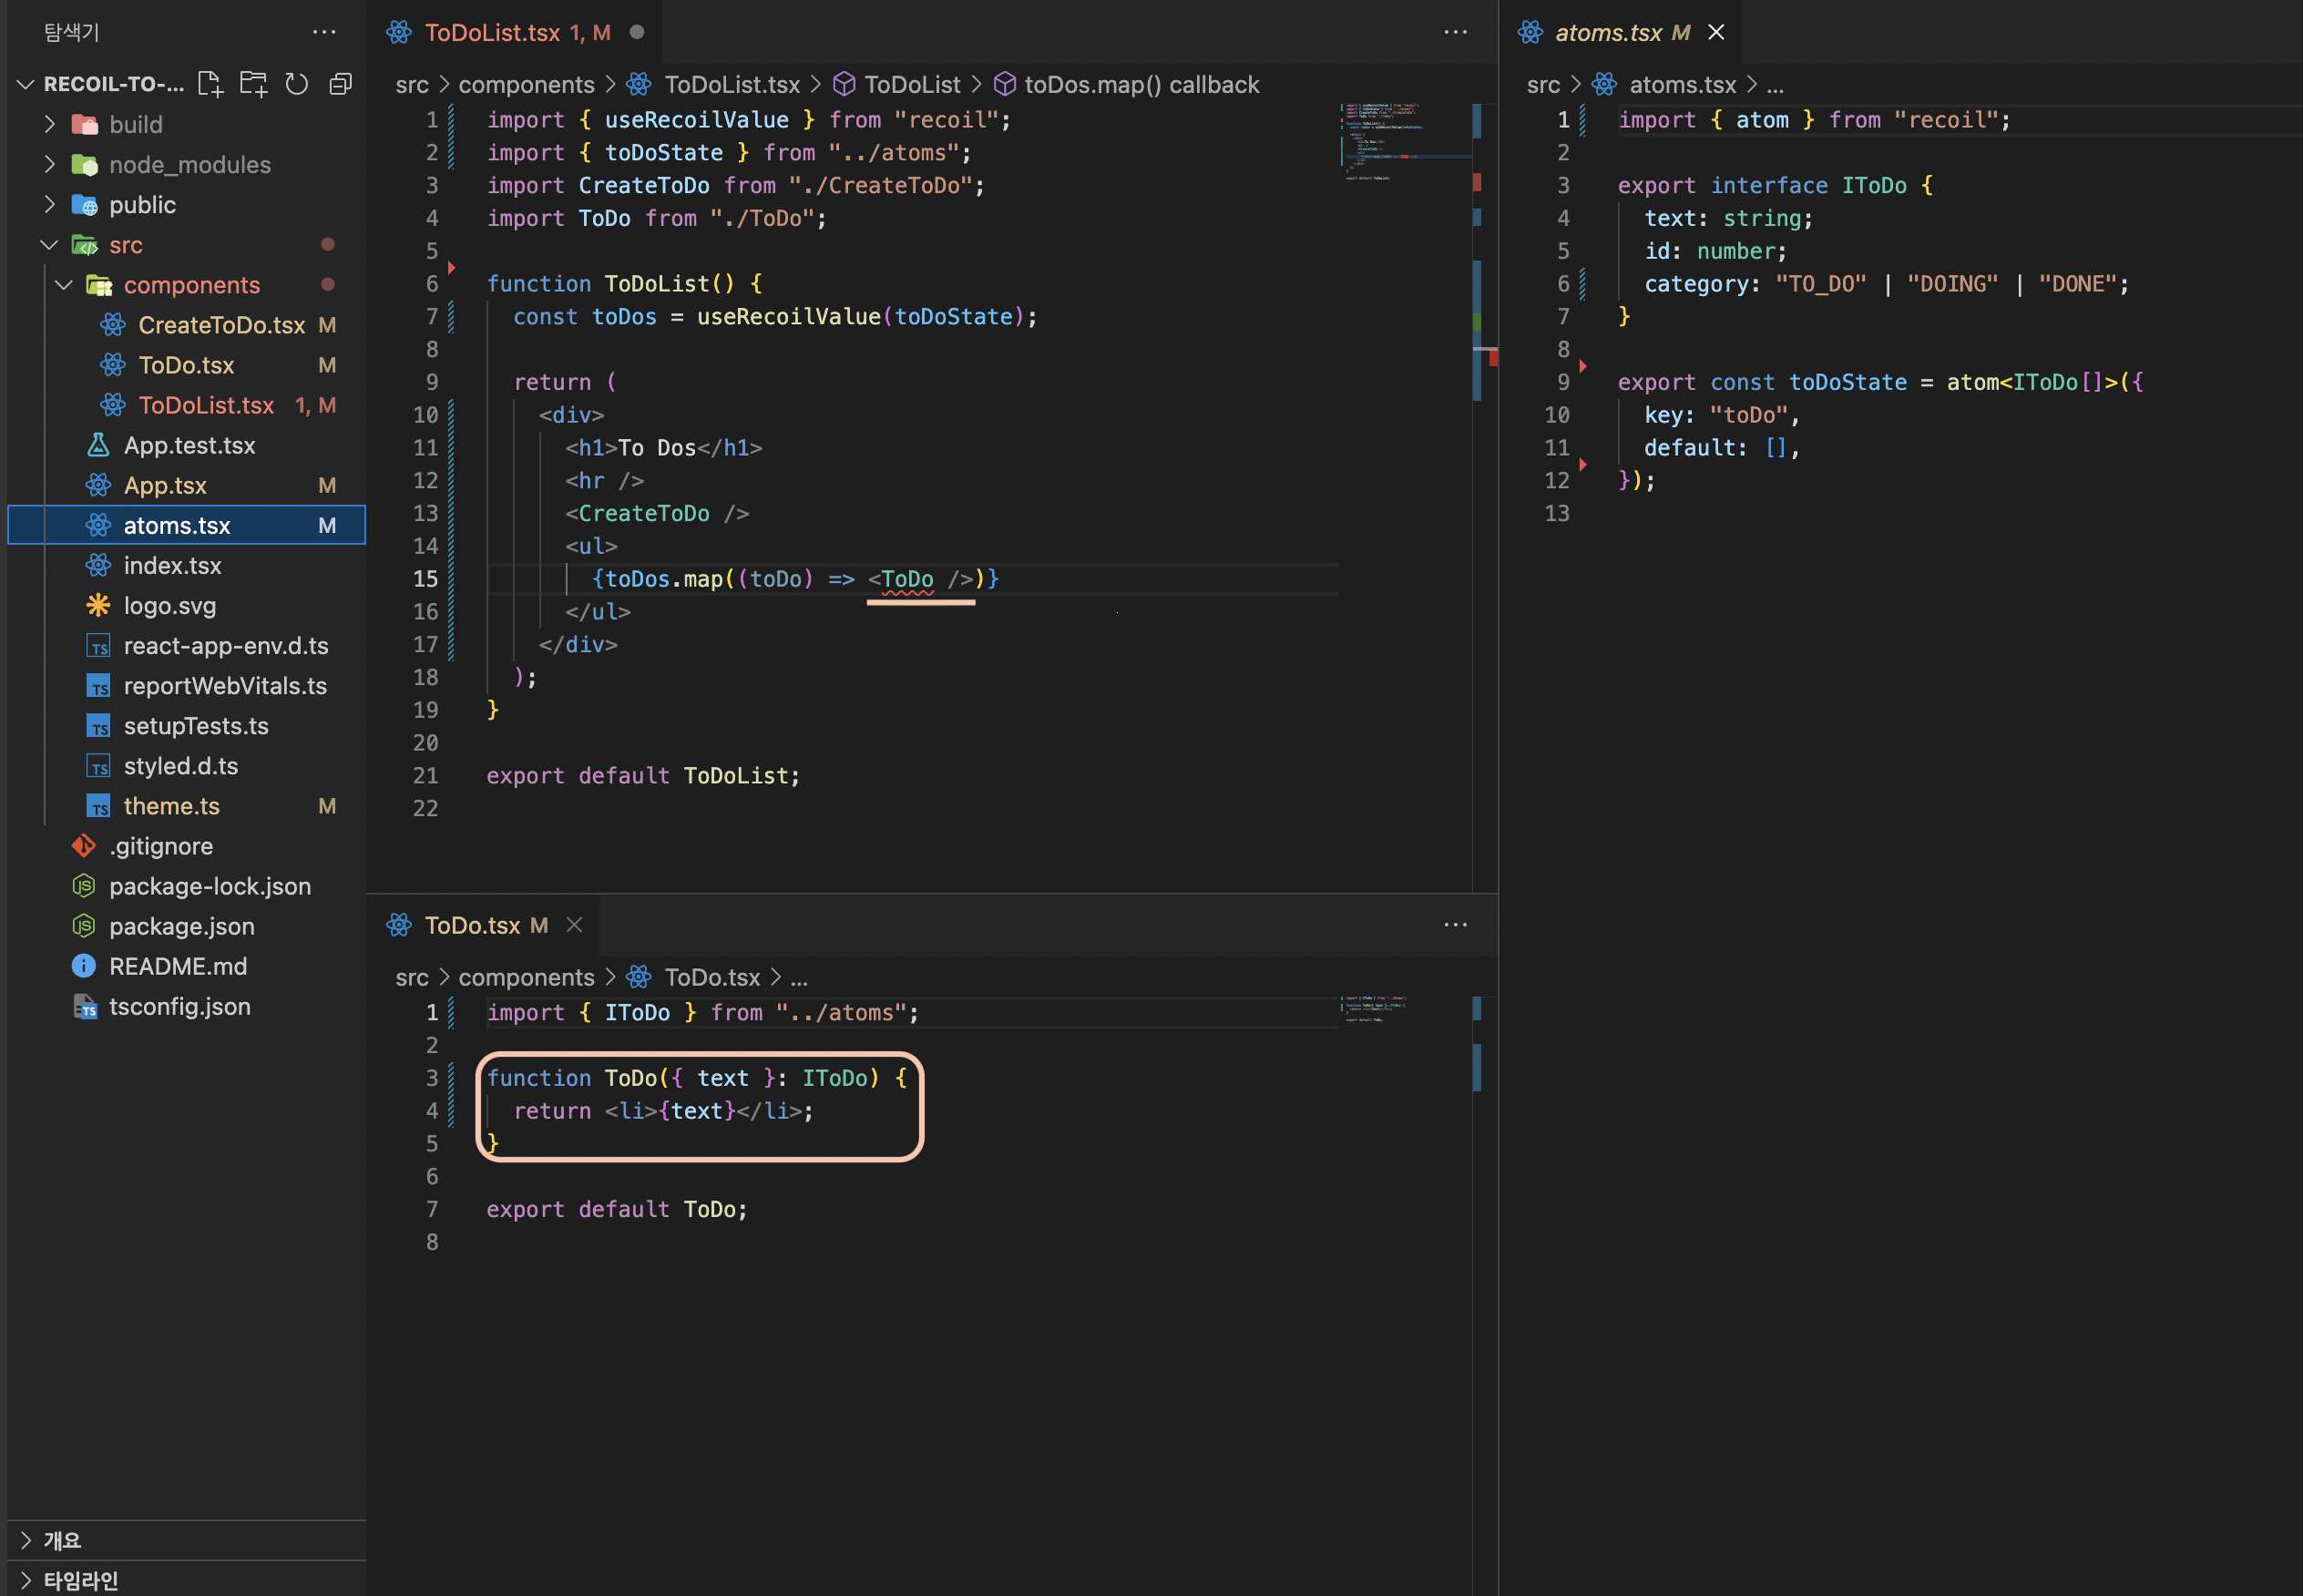The image size is (2303, 1596).
Task: Collapse all folders in explorer
Action: click(341, 84)
